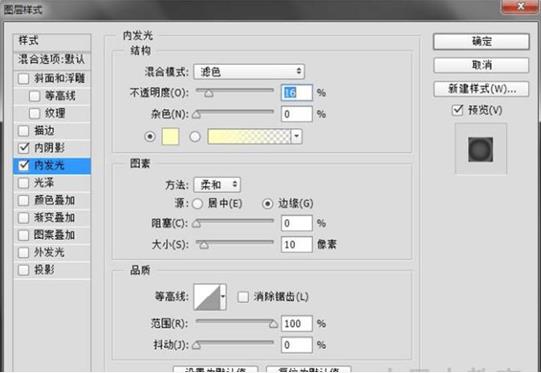Select the 居中(E) source radio button
Viewport: 541px width, 373px height.
click(x=197, y=204)
